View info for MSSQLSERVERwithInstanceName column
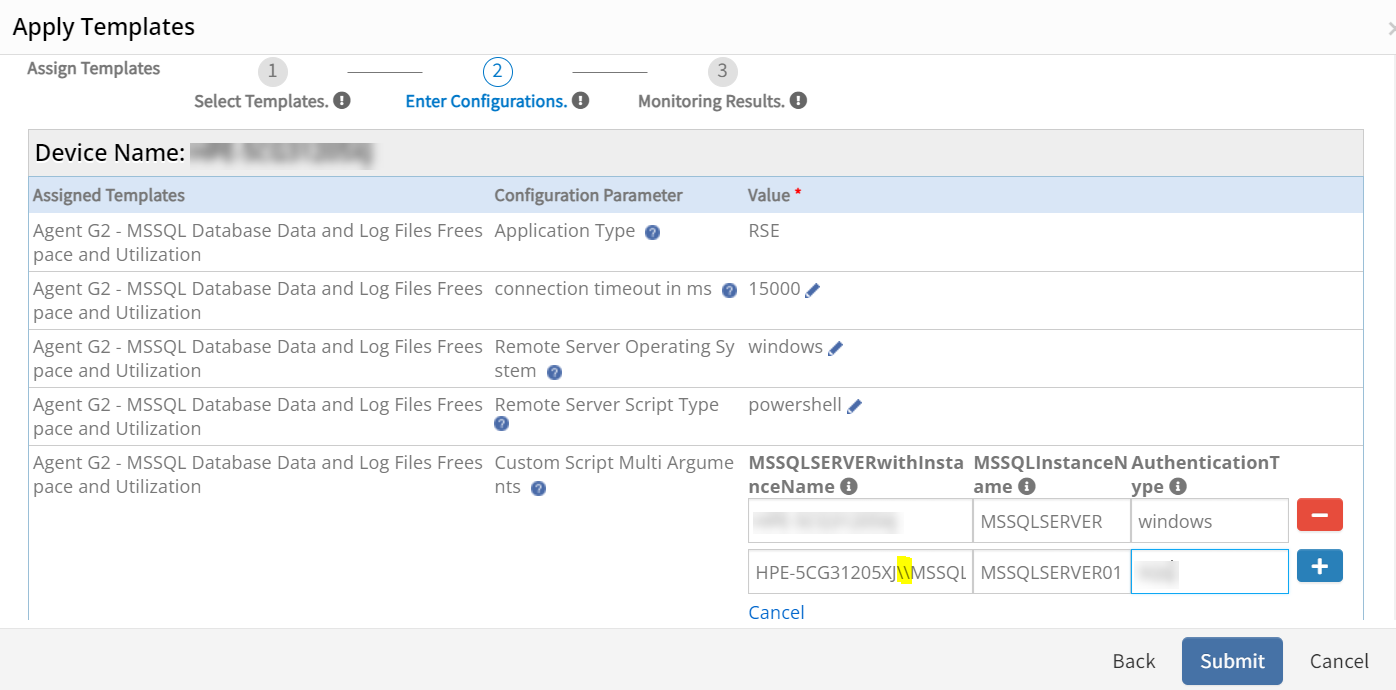Image resolution: width=1396 pixels, height=690 pixels. coord(848,486)
